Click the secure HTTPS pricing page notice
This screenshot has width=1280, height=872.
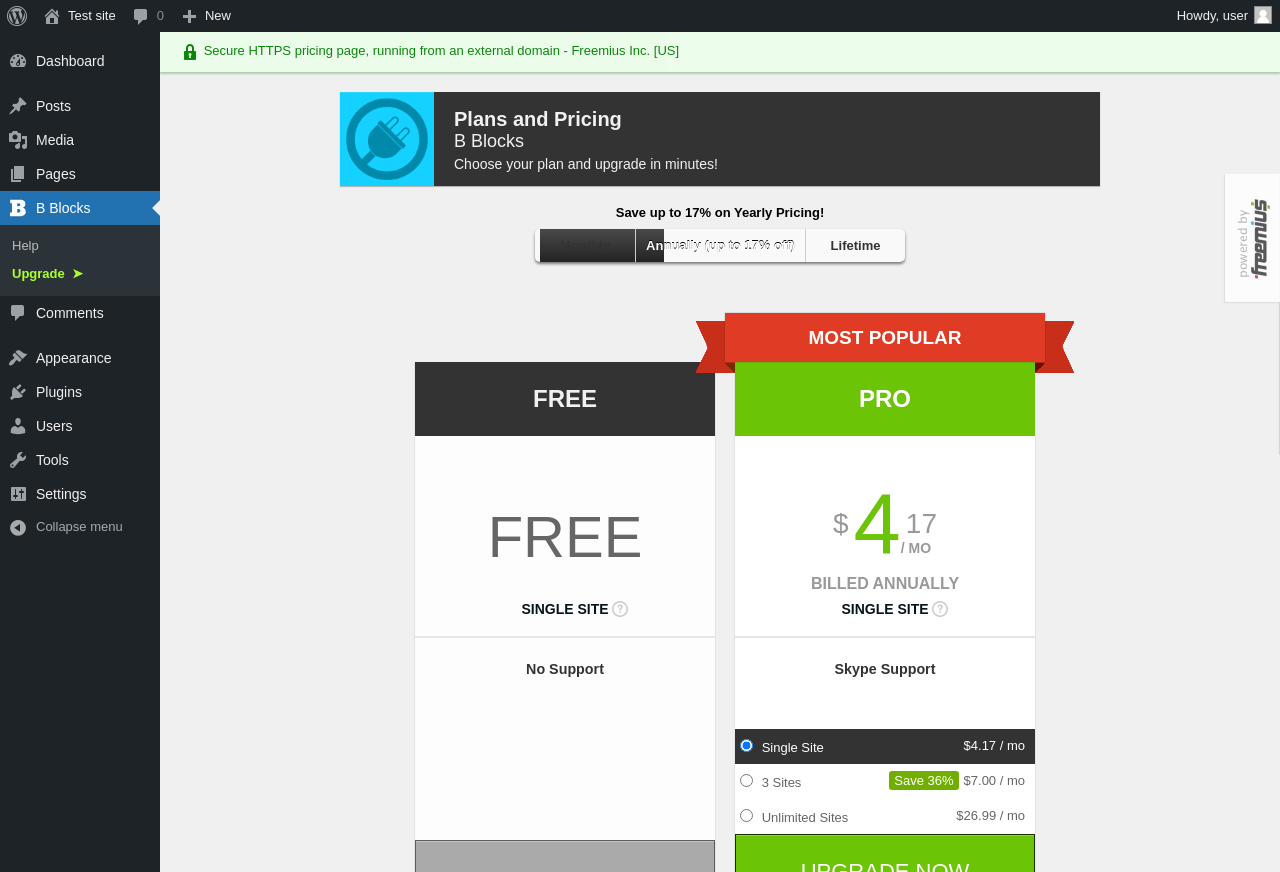[x=441, y=51]
